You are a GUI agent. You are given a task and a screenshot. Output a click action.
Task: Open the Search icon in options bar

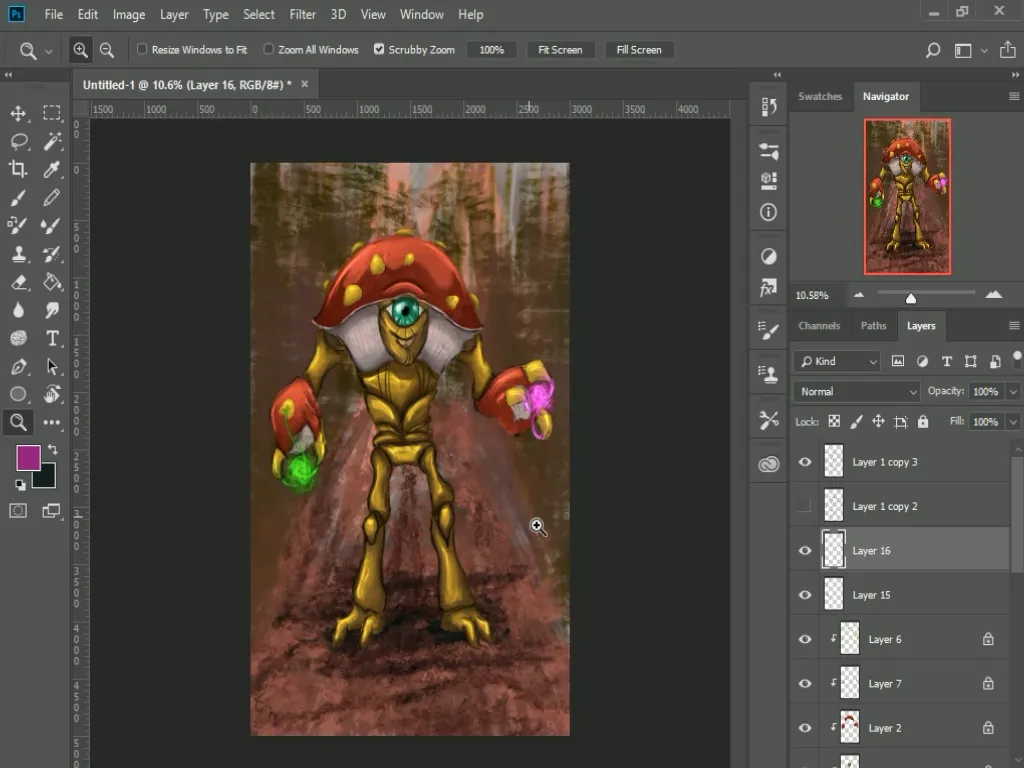coord(933,50)
